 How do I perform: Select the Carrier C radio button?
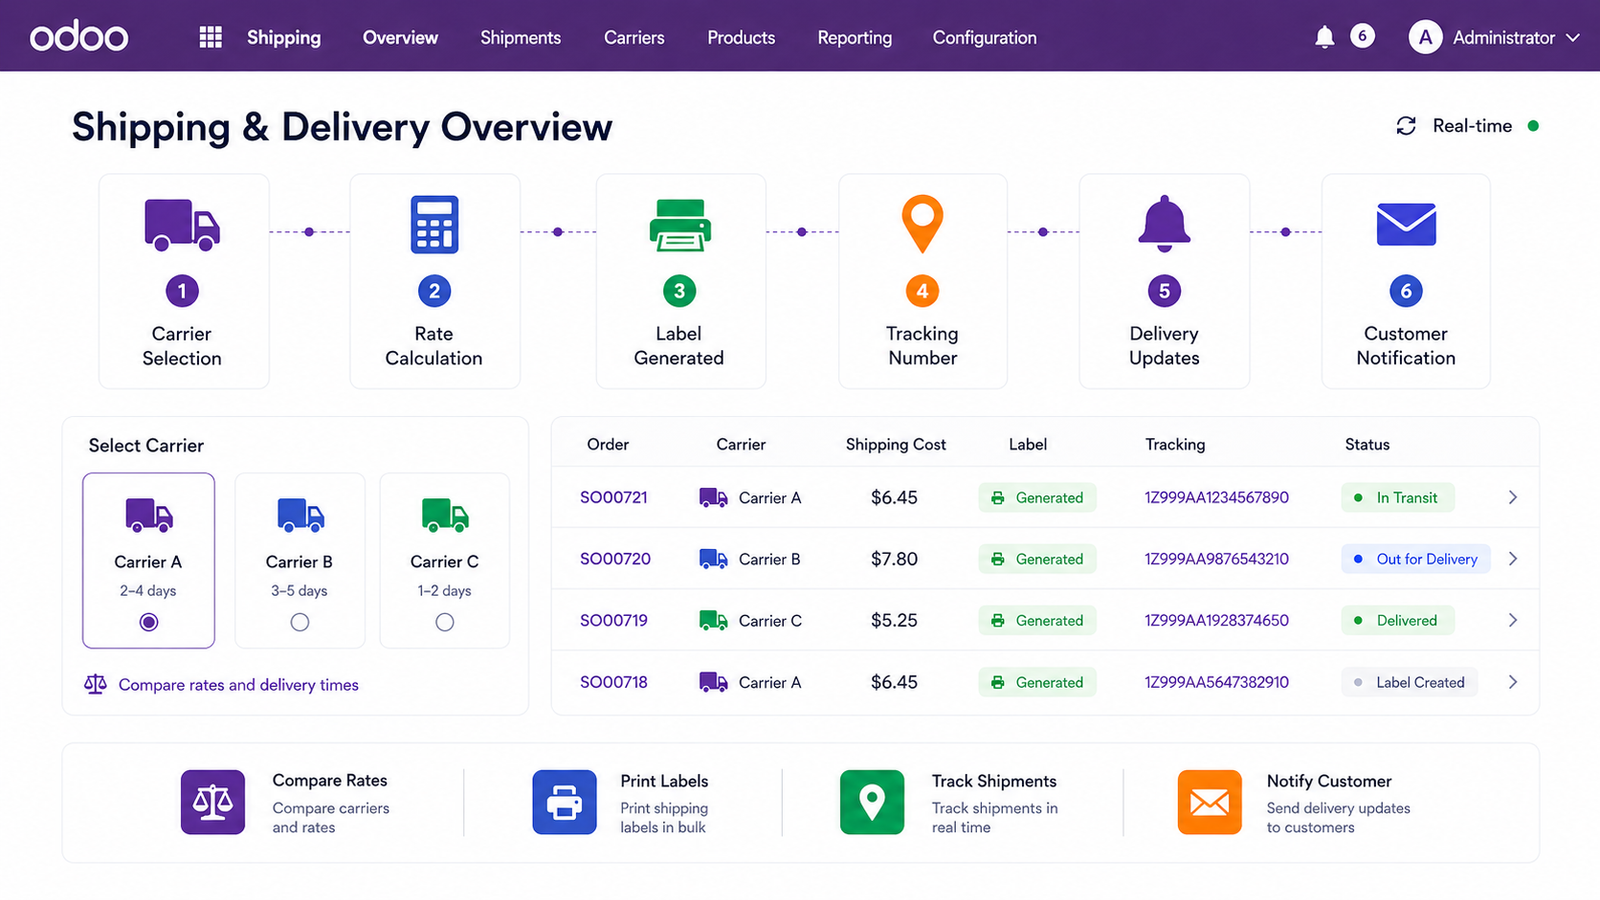coord(445,622)
